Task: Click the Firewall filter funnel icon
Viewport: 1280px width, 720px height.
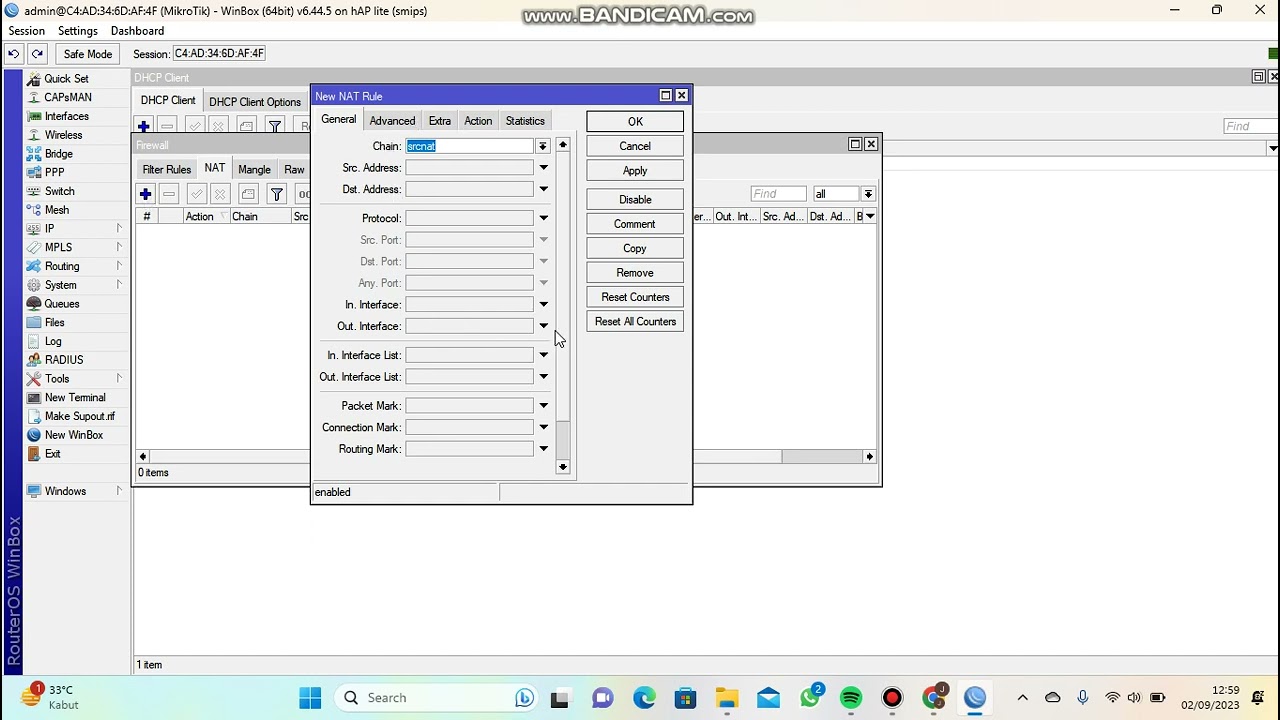Action: point(277,194)
